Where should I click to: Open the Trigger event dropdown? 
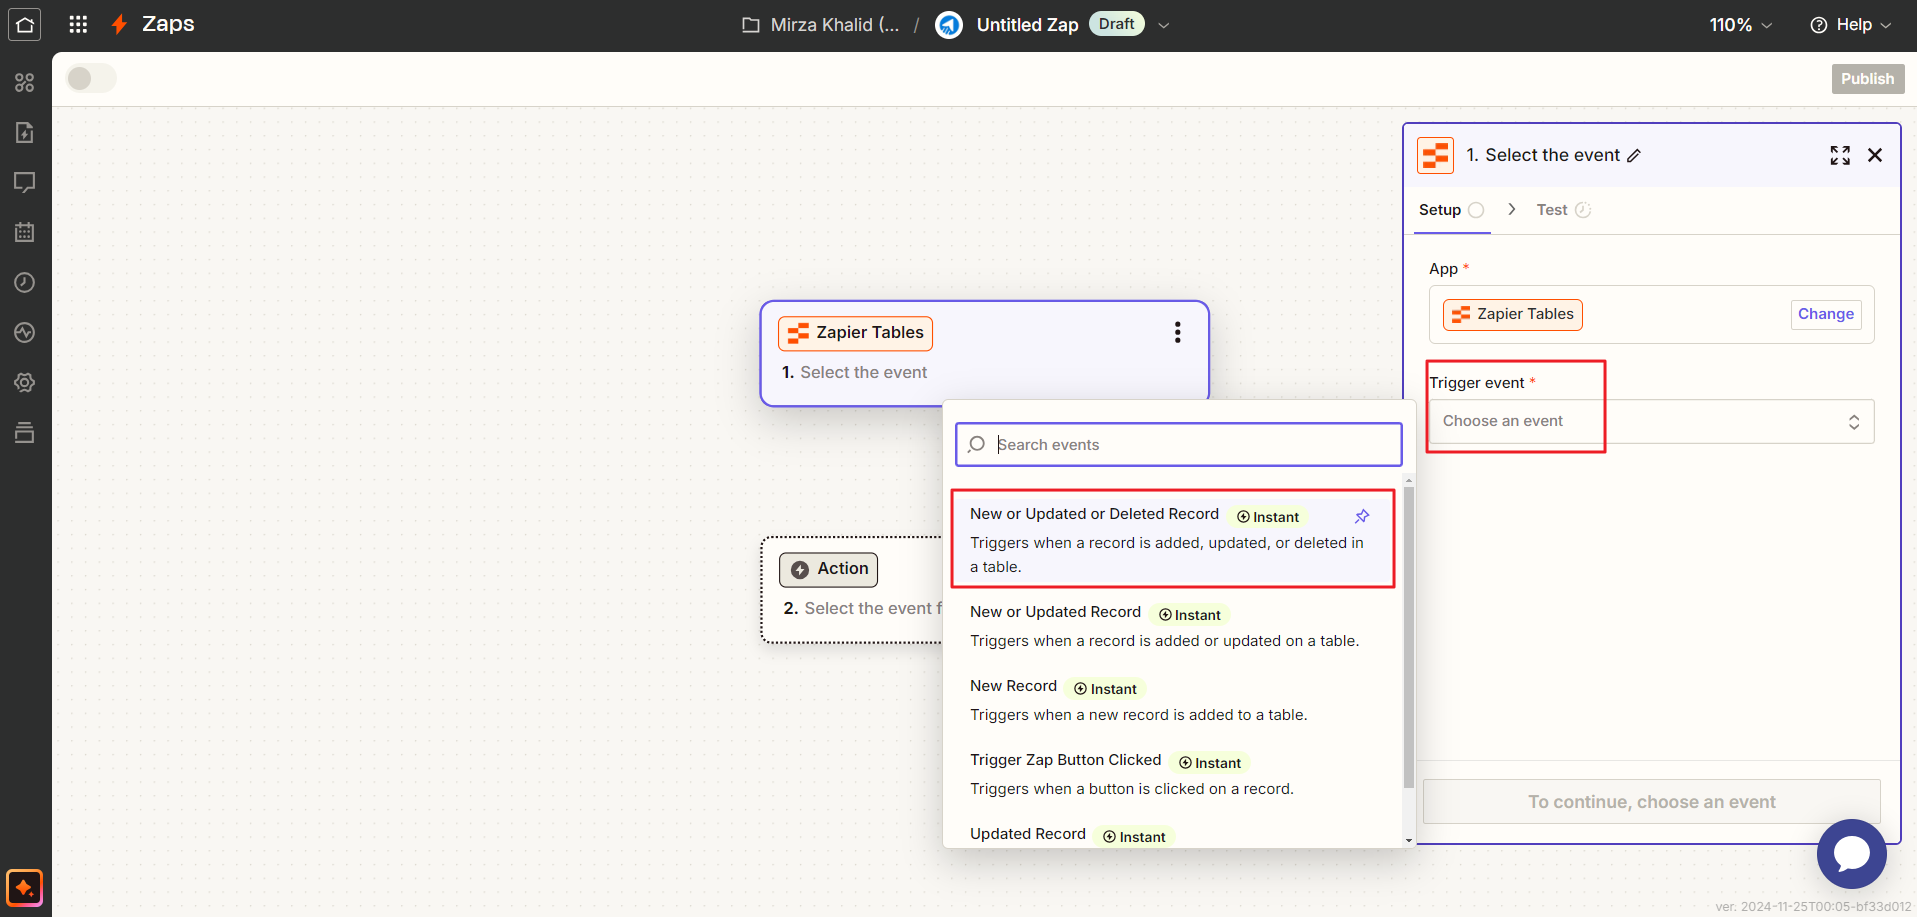1650,421
